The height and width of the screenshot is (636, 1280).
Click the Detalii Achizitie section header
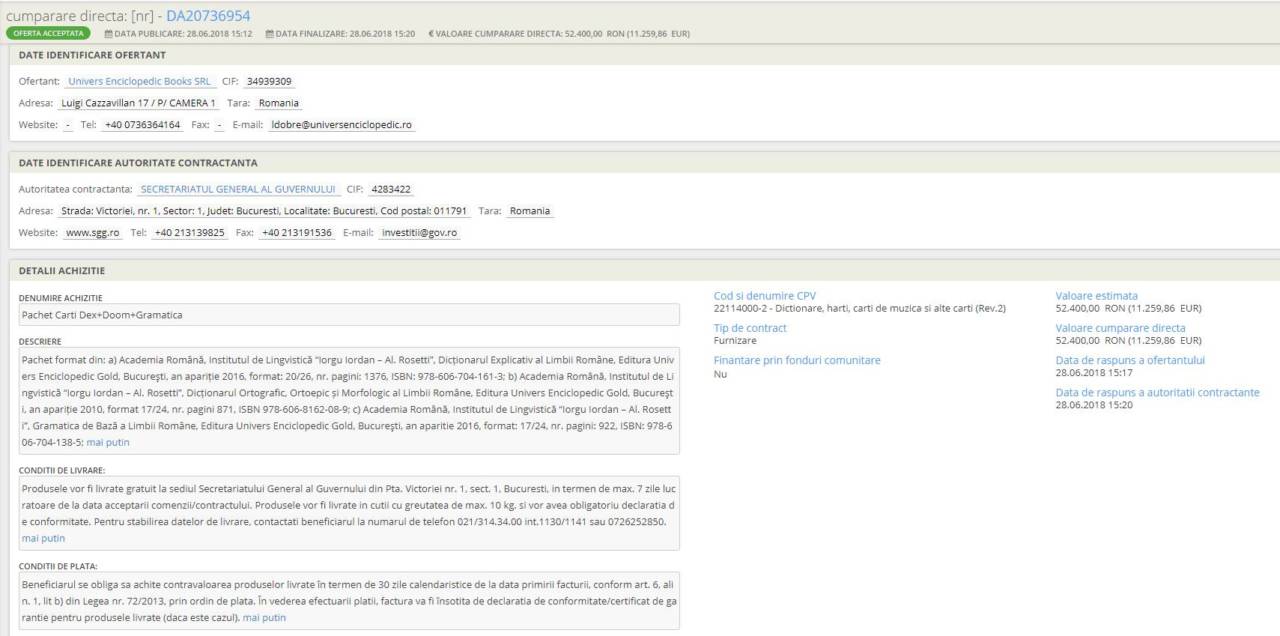(x=62, y=270)
